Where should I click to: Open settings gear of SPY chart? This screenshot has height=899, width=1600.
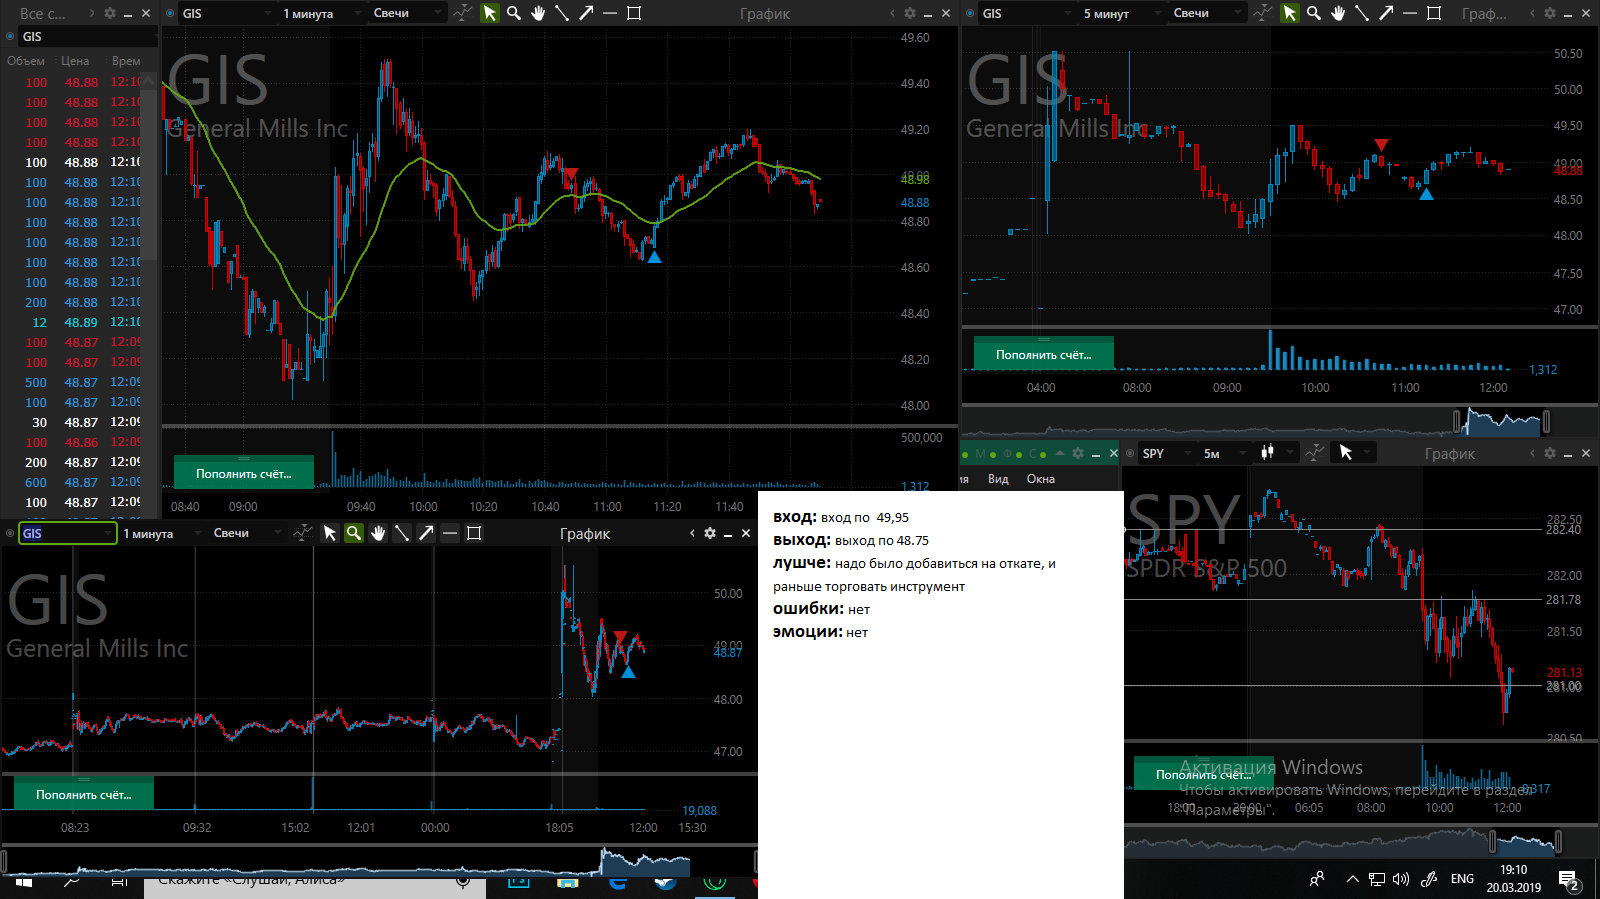[x=1549, y=453]
